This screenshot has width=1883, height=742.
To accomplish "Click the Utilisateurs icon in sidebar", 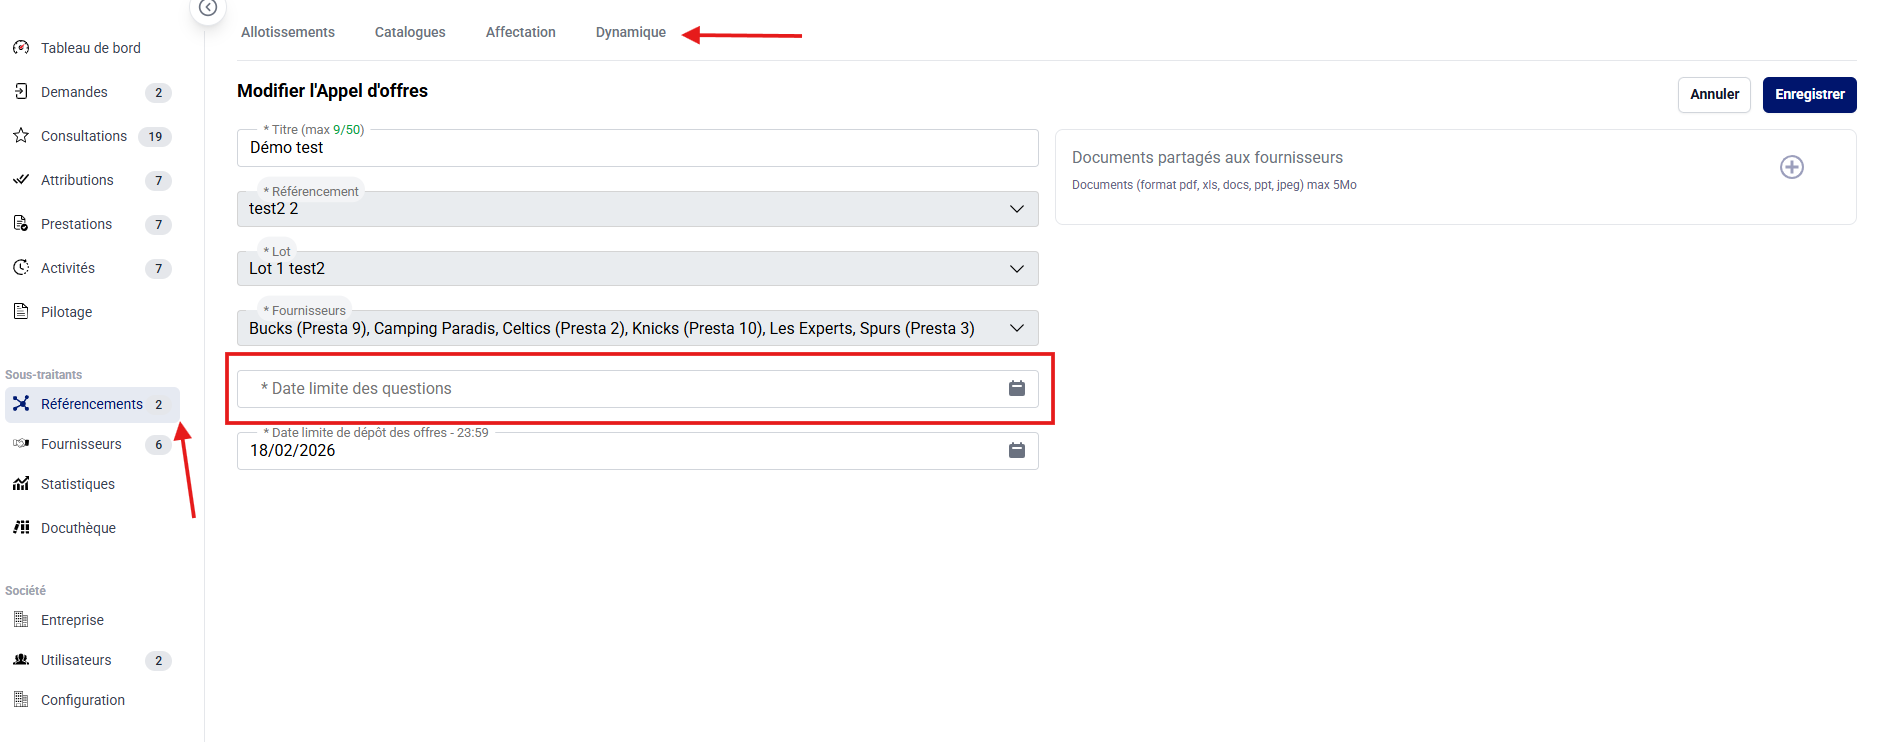I will coord(21,660).
